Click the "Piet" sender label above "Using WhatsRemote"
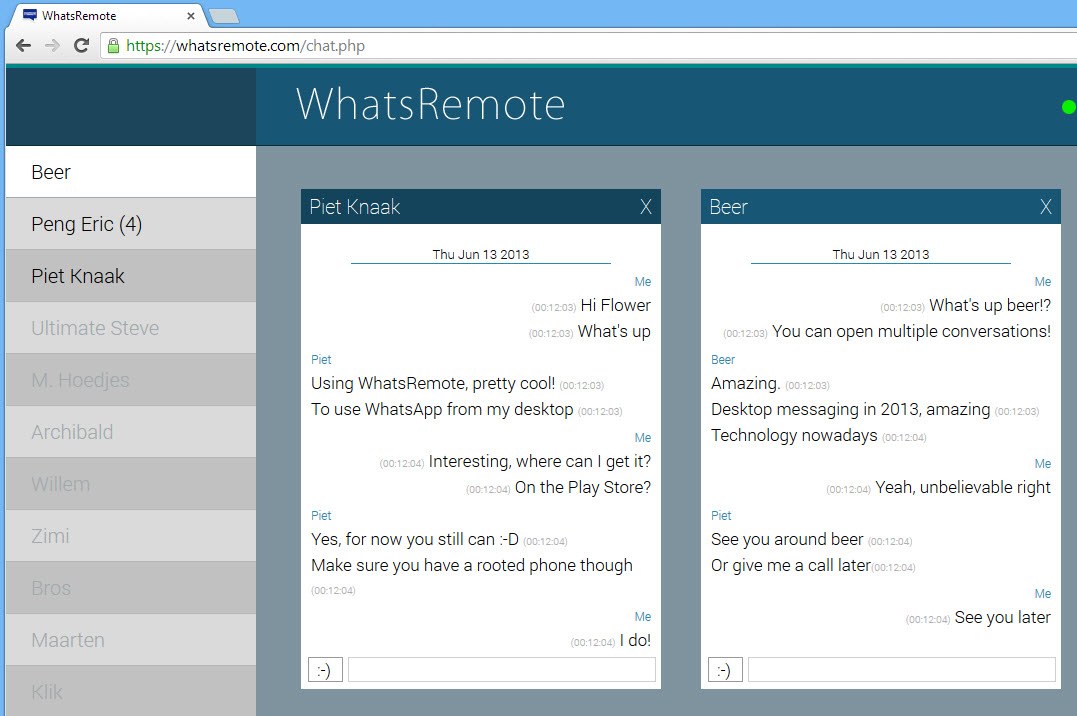Viewport: 1077px width, 716px height. (321, 359)
